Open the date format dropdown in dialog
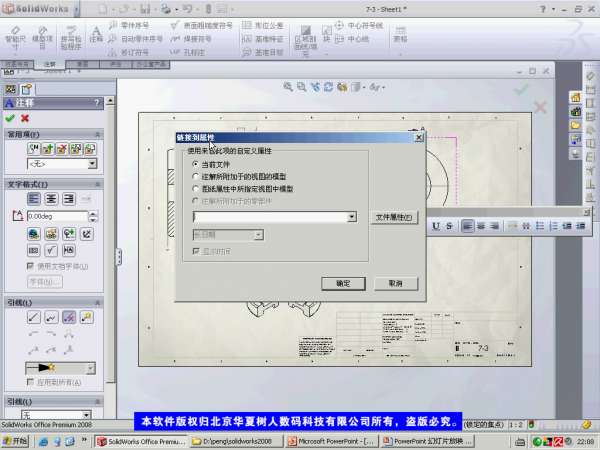 [x=259, y=235]
